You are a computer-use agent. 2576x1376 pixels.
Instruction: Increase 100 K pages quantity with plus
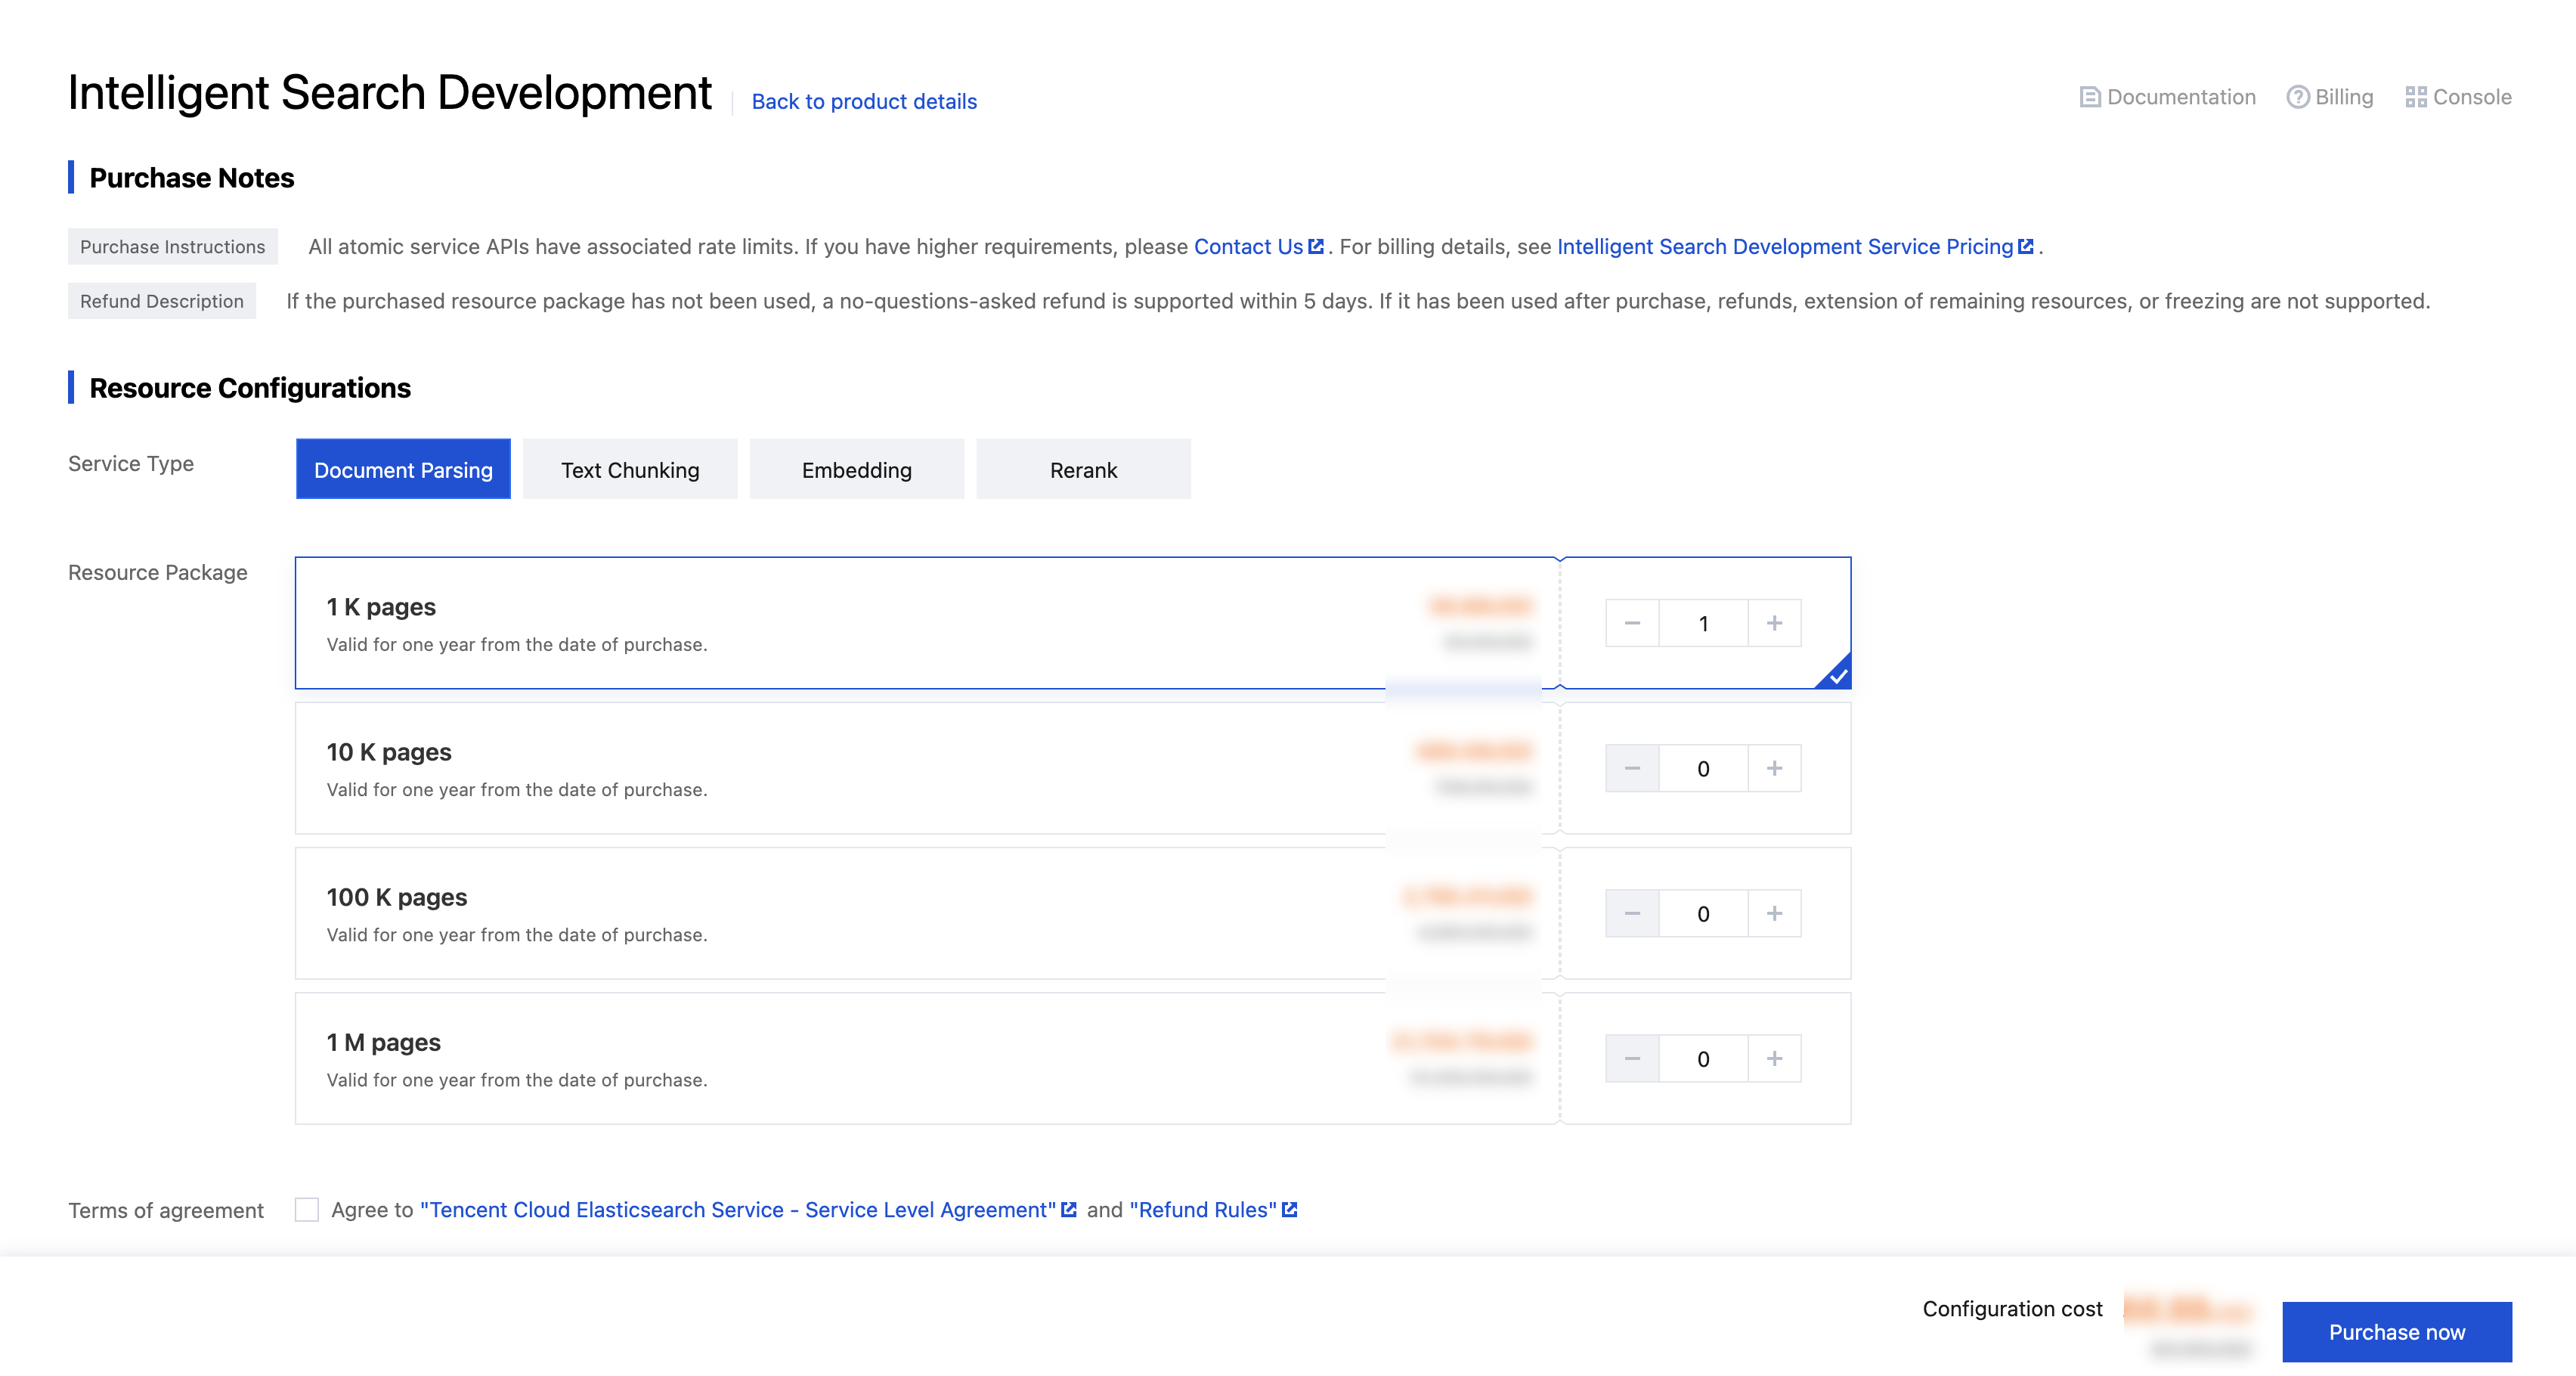pyautogui.click(x=1774, y=913)
